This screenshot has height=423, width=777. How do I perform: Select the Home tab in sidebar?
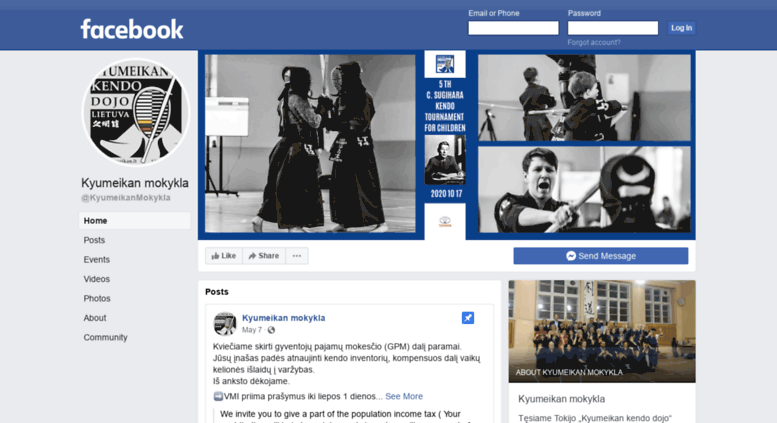(134, 221)
